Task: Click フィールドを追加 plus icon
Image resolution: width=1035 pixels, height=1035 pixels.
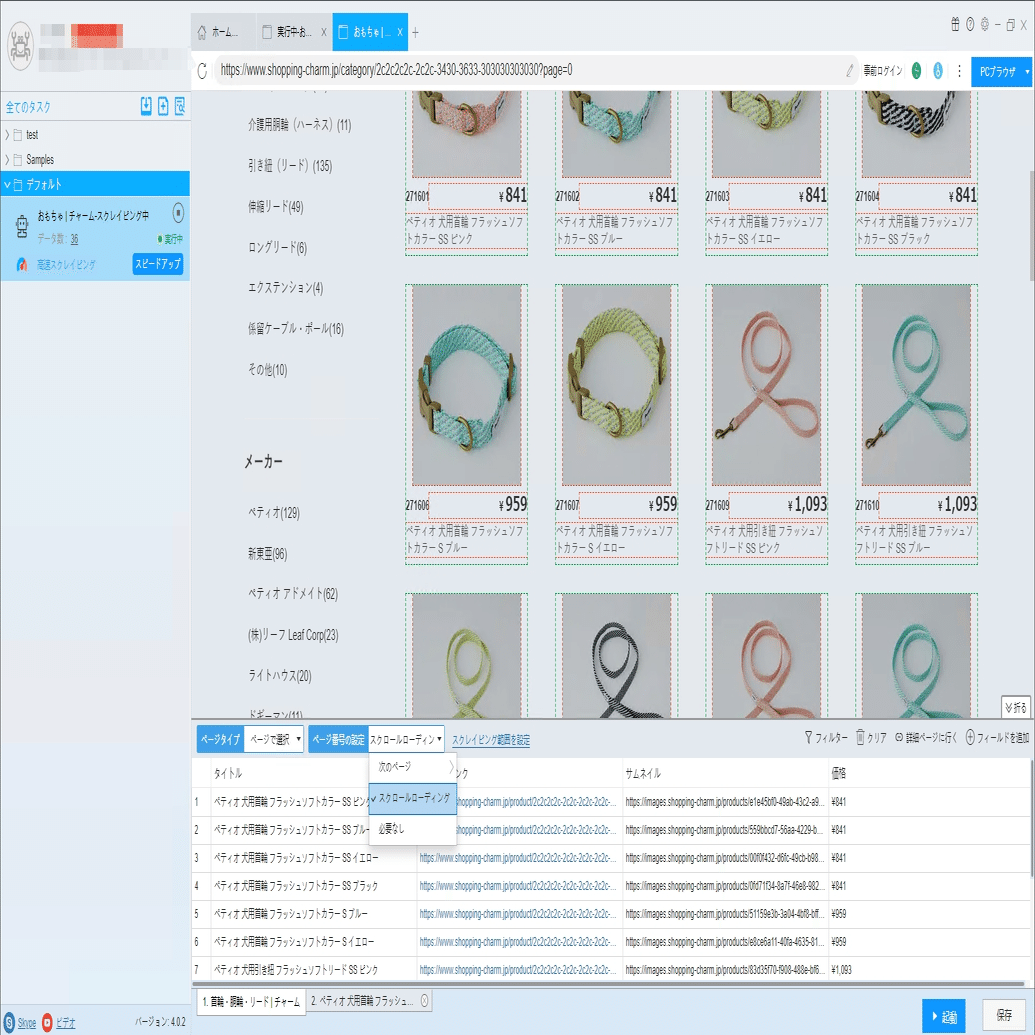Action: (970, 738)
